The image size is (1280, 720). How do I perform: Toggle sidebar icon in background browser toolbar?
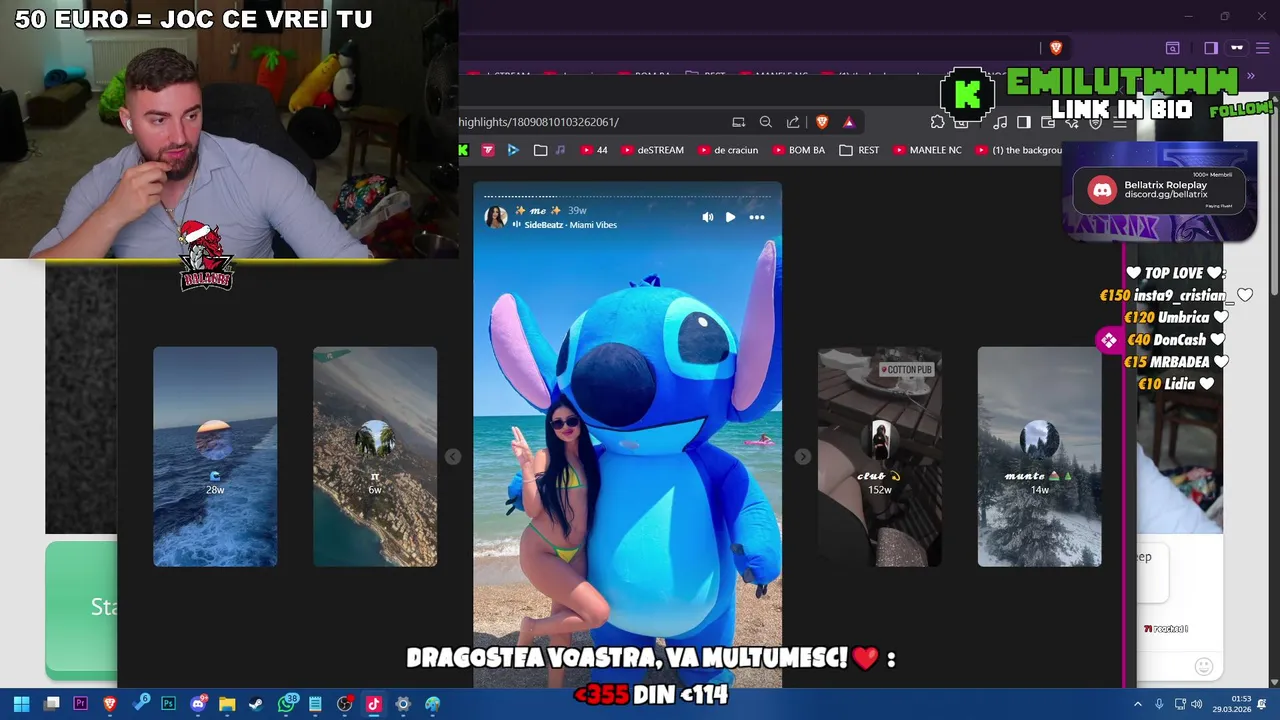pyautogui.click(x=1211, y=48)
